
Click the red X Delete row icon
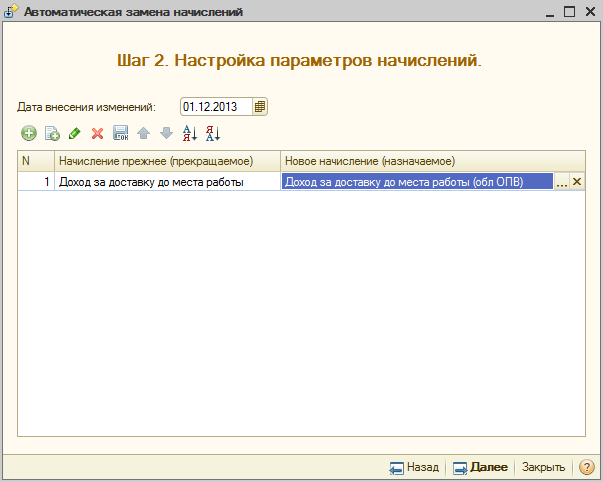[98, 133]
